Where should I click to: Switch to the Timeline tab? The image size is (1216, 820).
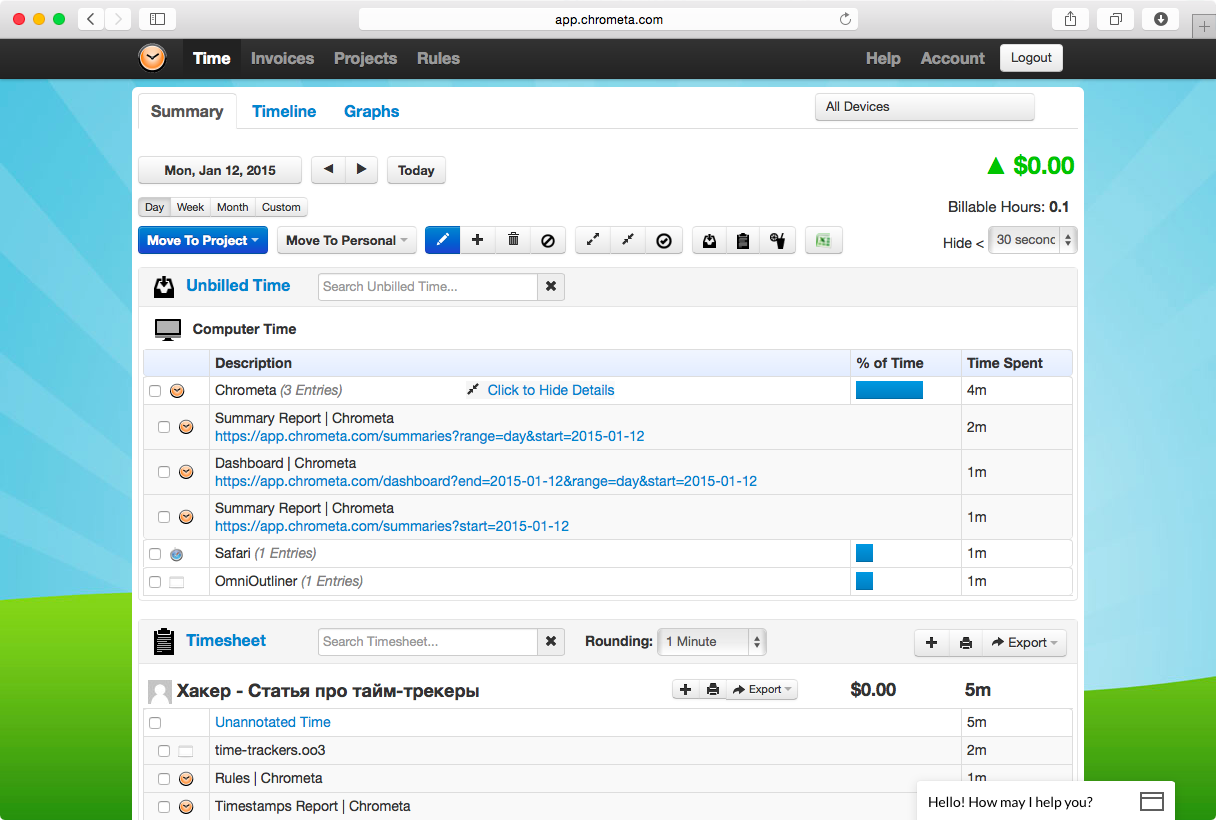[284, 111]
